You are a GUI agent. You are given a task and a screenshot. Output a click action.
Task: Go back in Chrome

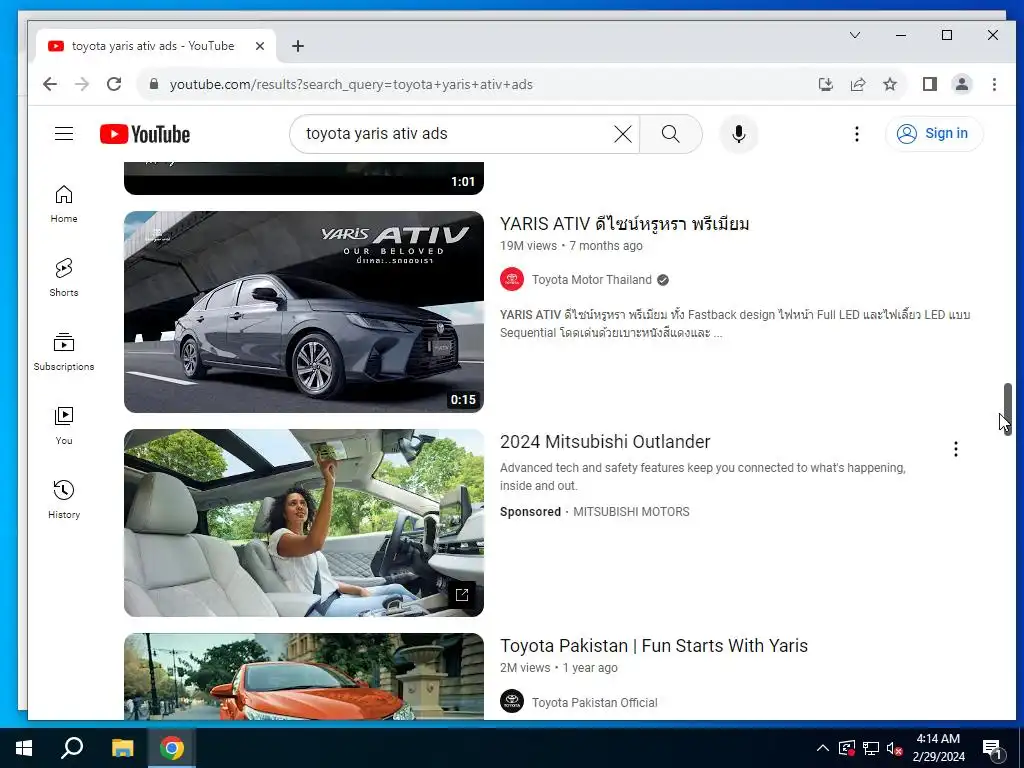tap(50, 84)
